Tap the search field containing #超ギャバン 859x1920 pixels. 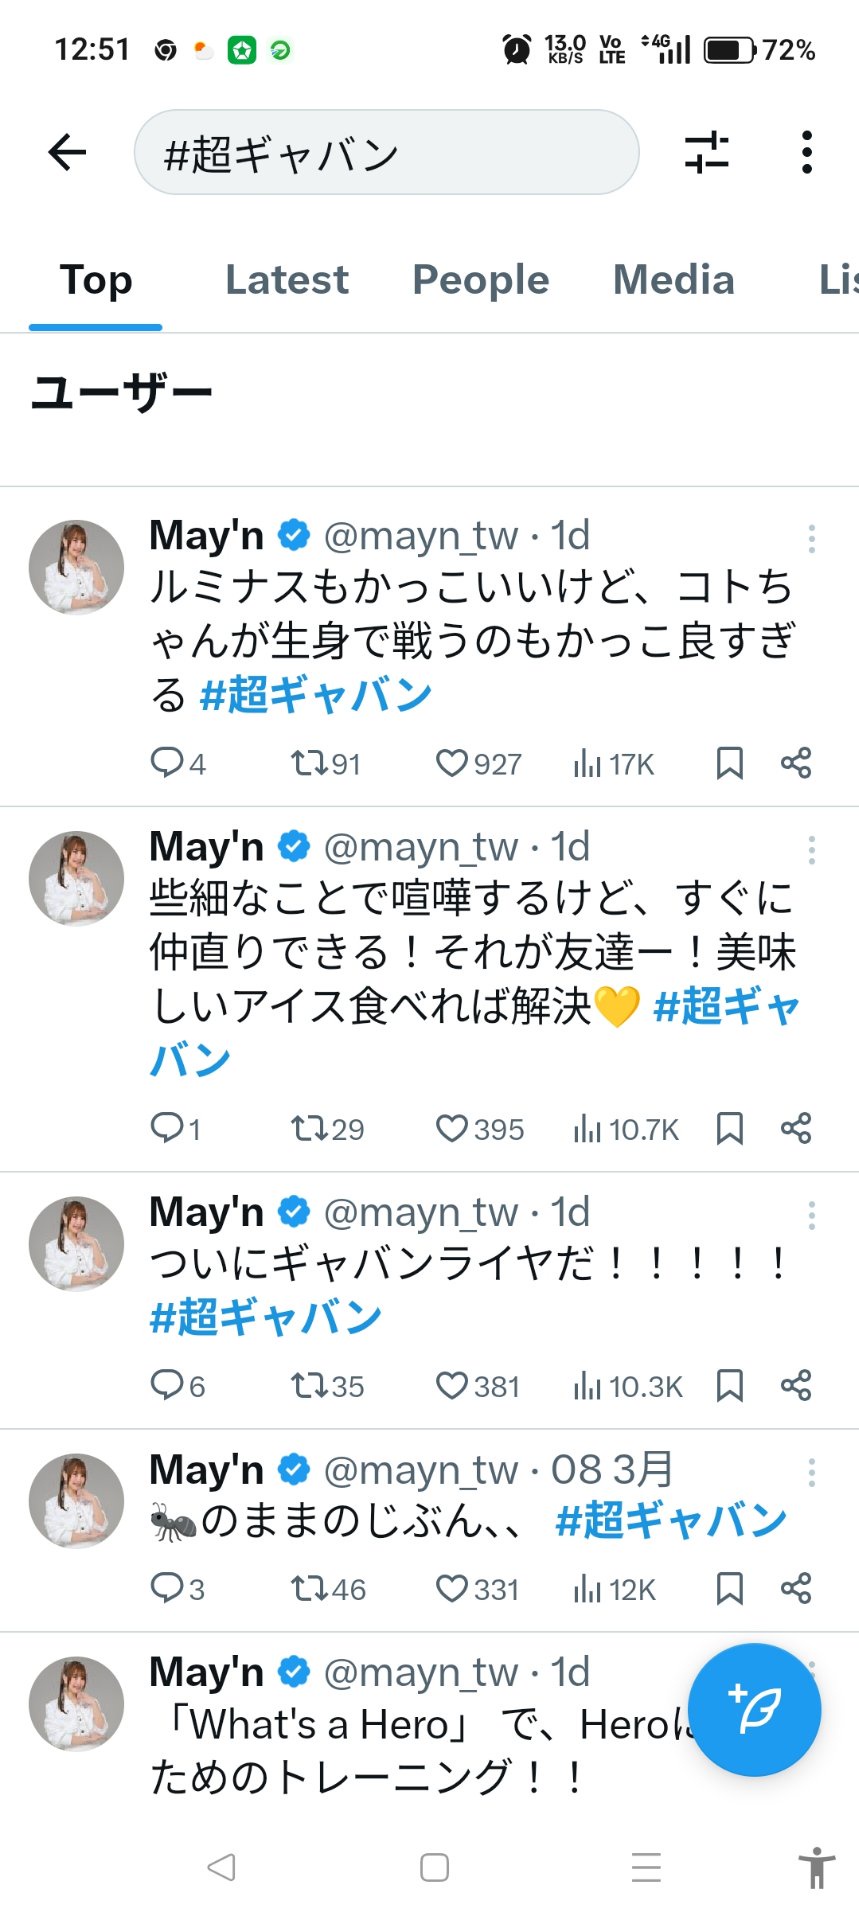coord(386,153)
